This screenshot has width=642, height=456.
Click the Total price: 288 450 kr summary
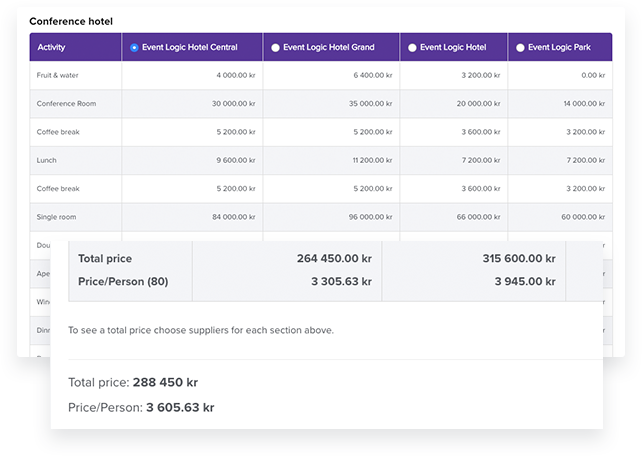pyautogui.click(x=133, y=382)
